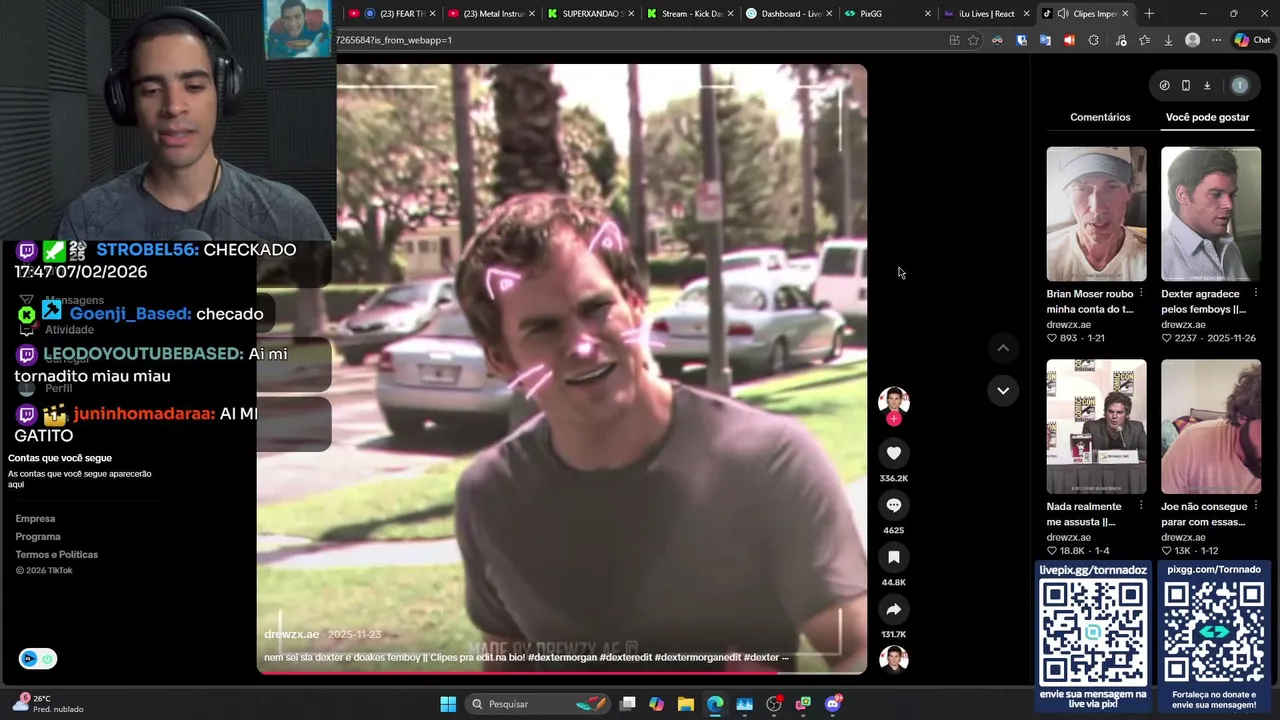Toggle the blue pill switch at bottom-left
The image size is (1280, 720).
(x=38, y=659)
